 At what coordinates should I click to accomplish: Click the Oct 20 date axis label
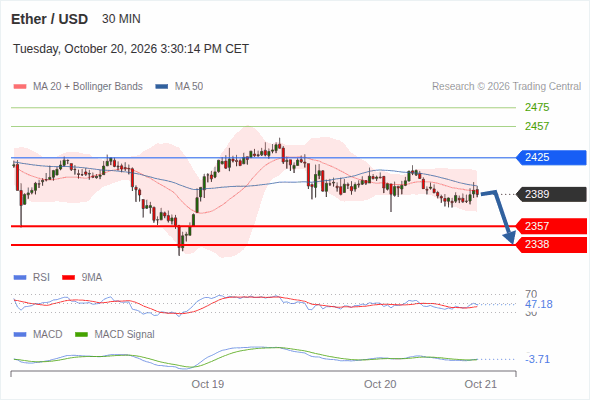point(380,384)
